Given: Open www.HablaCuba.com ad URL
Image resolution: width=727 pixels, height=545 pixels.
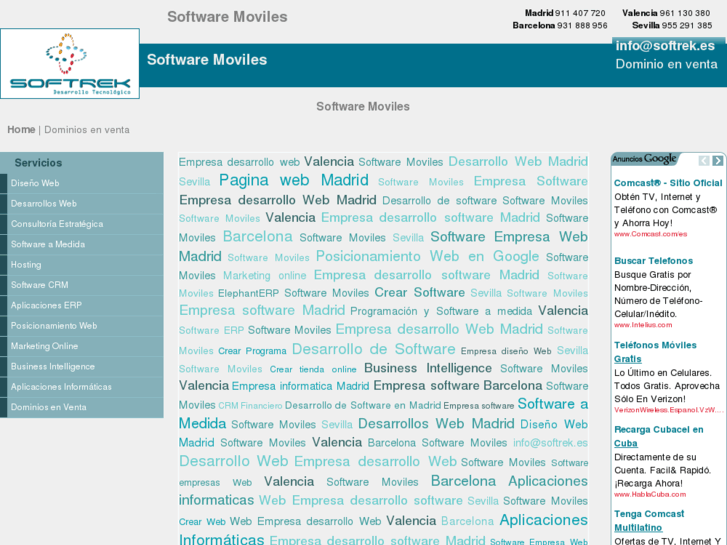Looking at the screenshot, I should click(650, 494).
